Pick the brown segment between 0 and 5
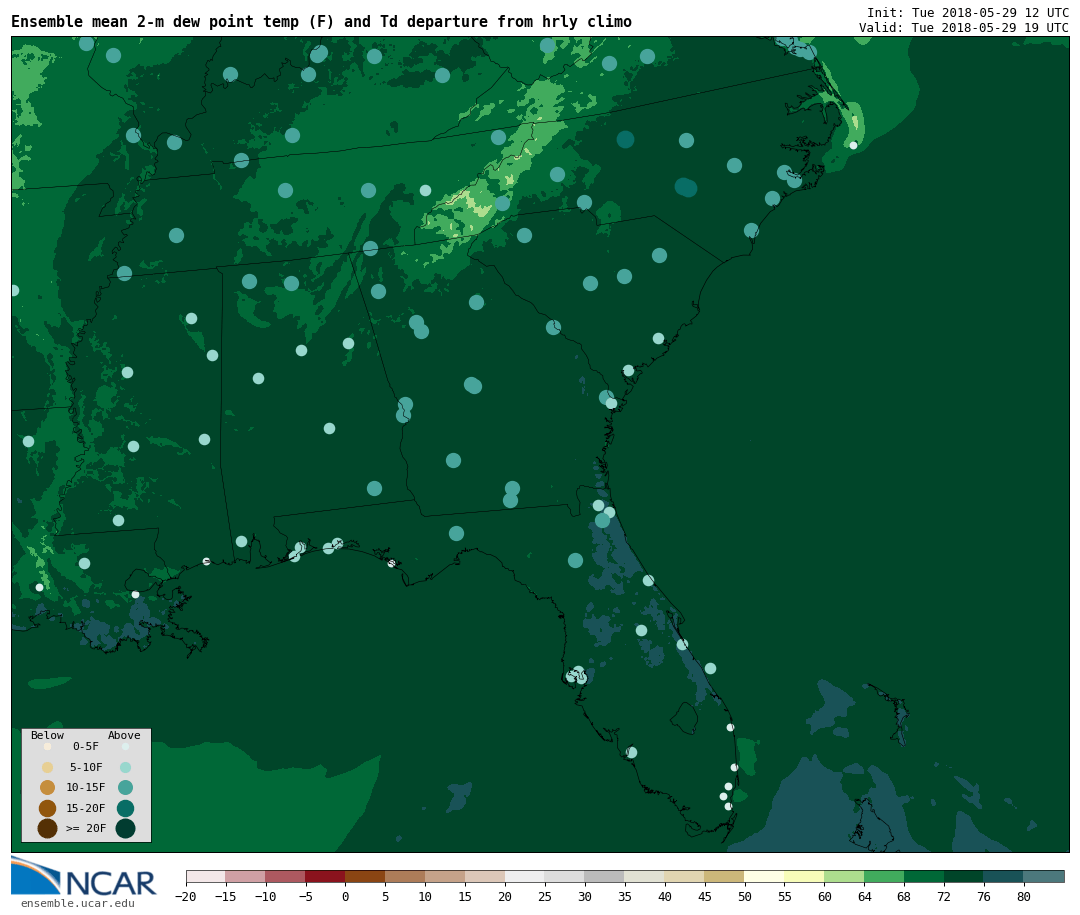Screen dimensions: 1080x915 (366, 876)
